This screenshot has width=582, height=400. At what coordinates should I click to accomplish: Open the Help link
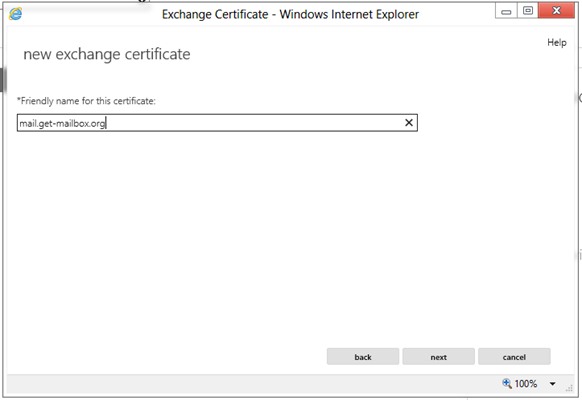(557, 42)
